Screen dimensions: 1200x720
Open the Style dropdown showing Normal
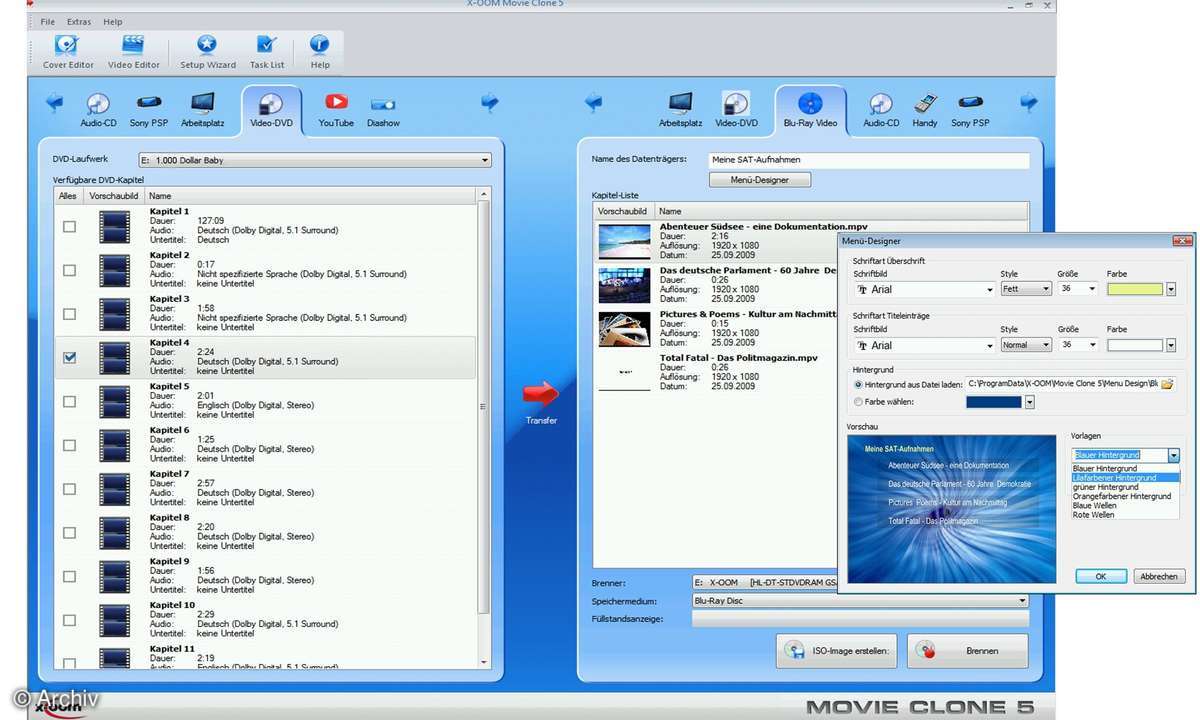pyautogui.click(x=1026, y=345)
